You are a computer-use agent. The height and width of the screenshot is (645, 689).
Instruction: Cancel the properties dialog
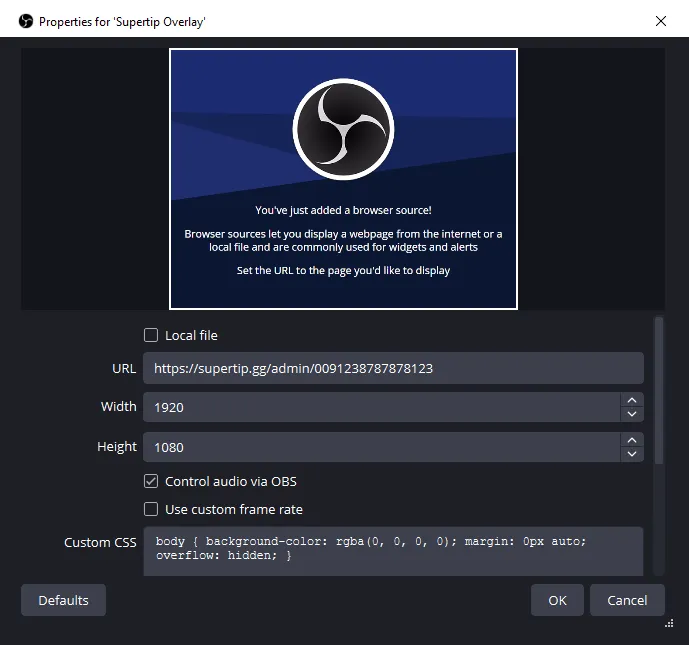(627, 600)
